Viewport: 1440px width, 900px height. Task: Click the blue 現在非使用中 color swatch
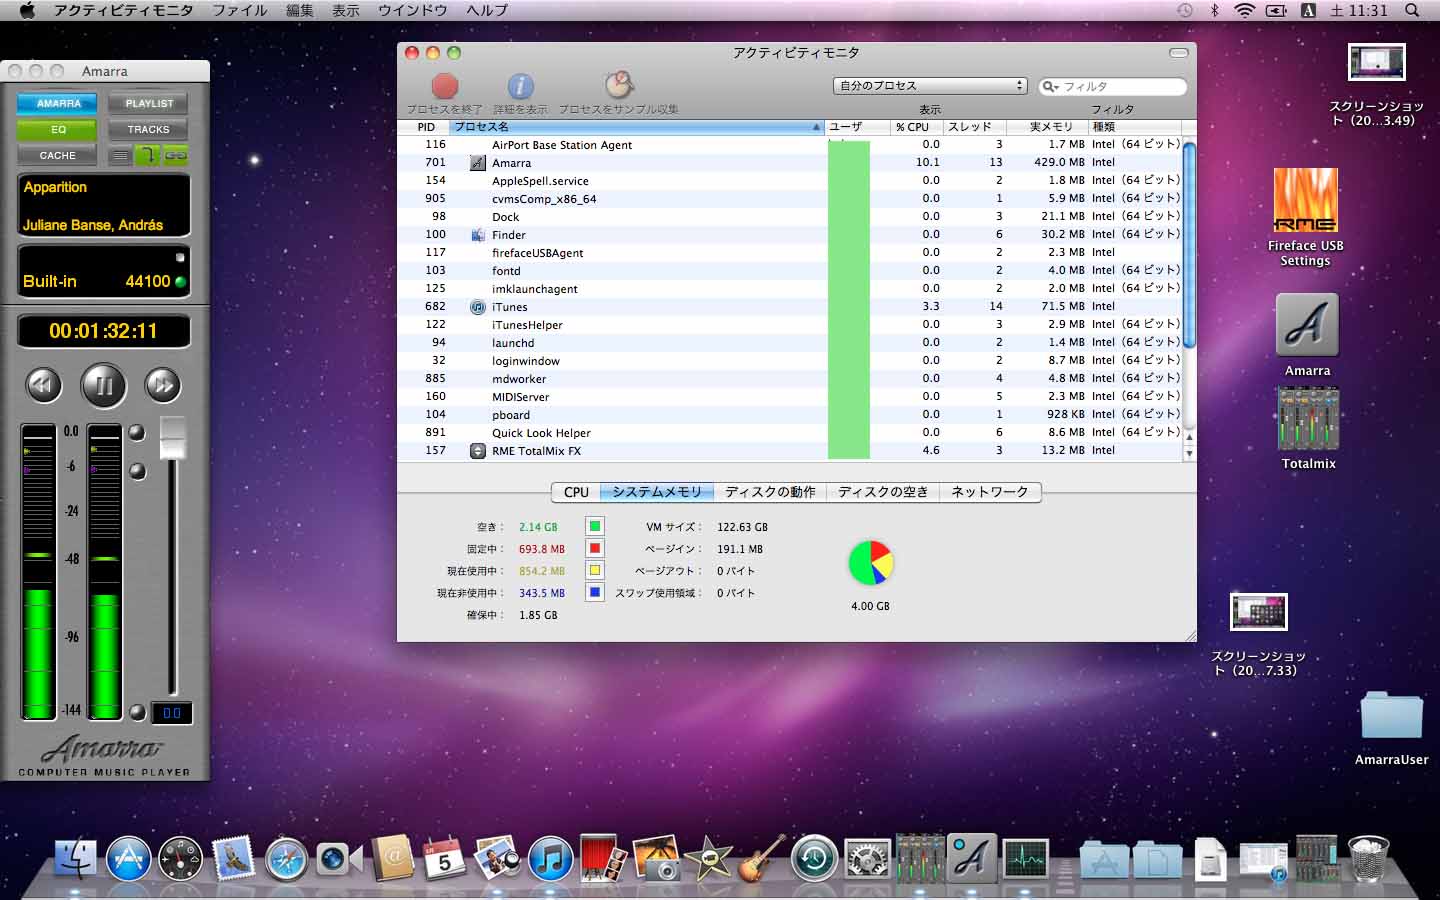(x=595, y=592)
